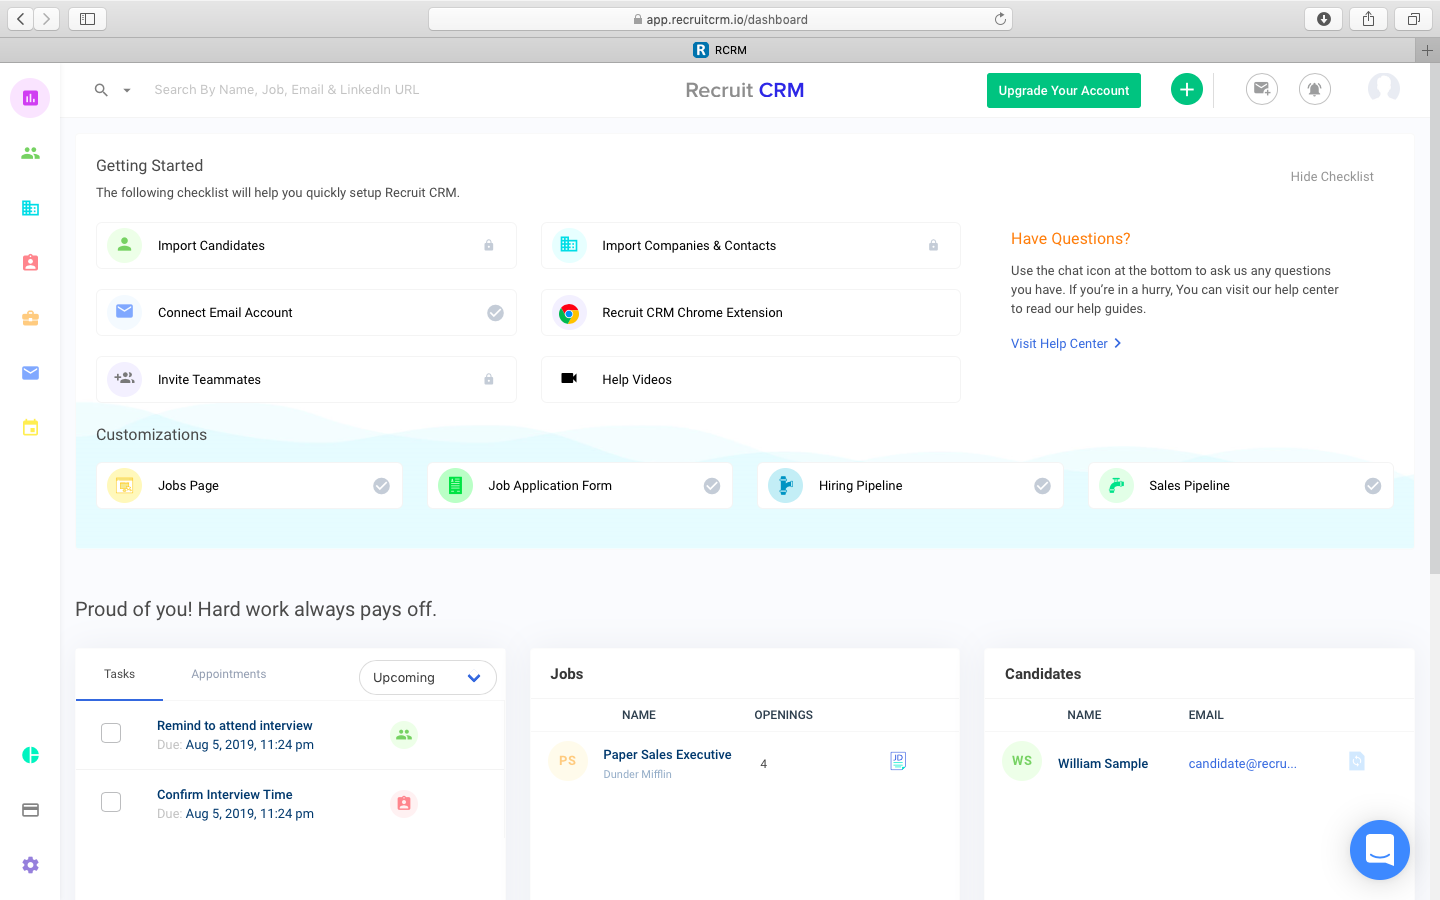Click Upgrade Your Account
Screen dimensions: 1440x900
pos(1064,90)
